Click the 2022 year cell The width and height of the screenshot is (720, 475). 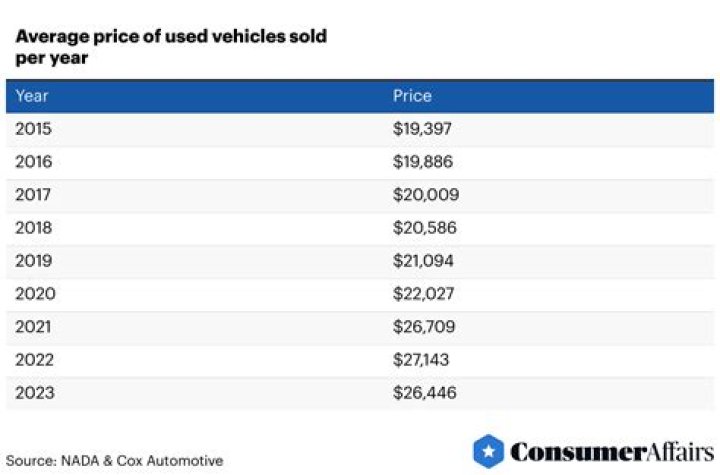coord(35,360)
